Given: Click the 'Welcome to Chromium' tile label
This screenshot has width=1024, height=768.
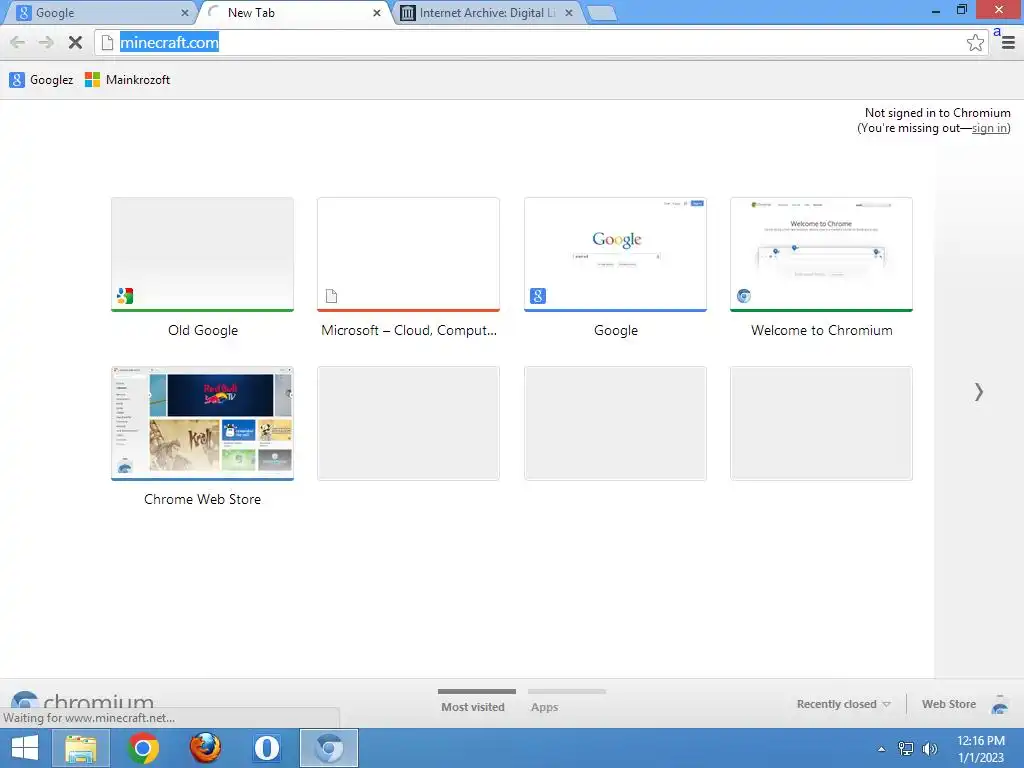Looking at the screenshot, I should tap(822, 330).
